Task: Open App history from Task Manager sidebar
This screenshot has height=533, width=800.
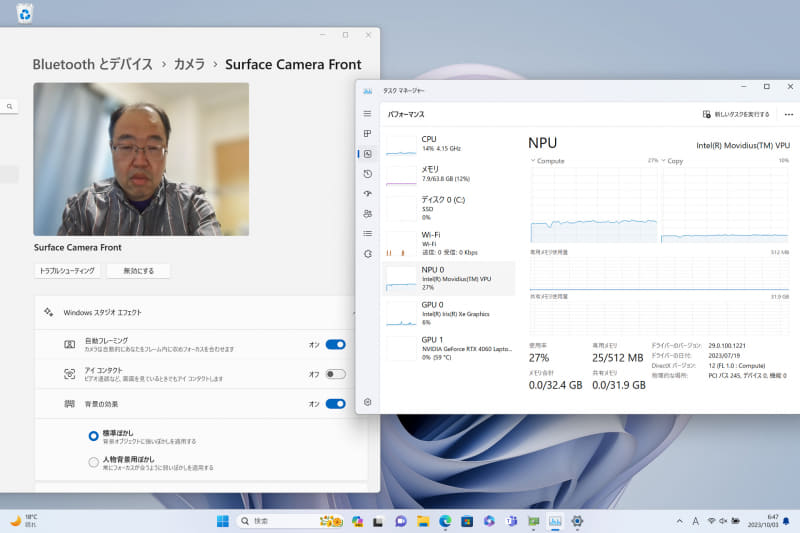Action: (367, 174)
